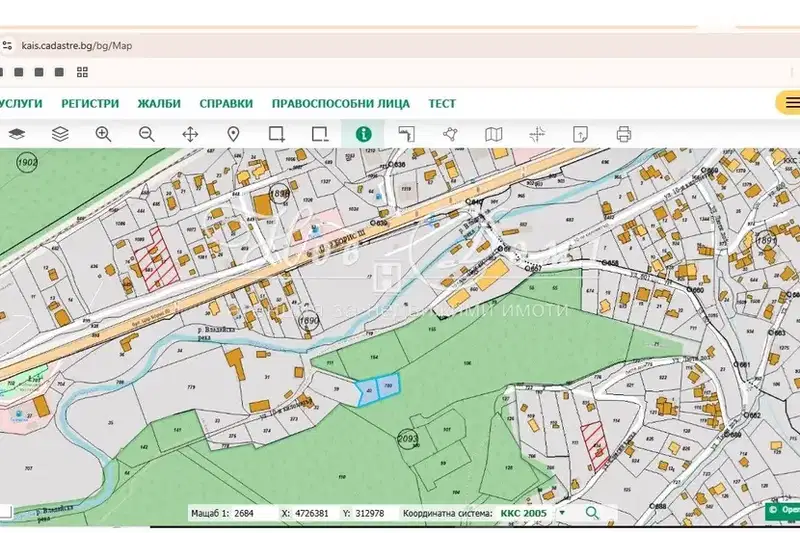Click the X coordinate field 4726381

pos(311,513)
